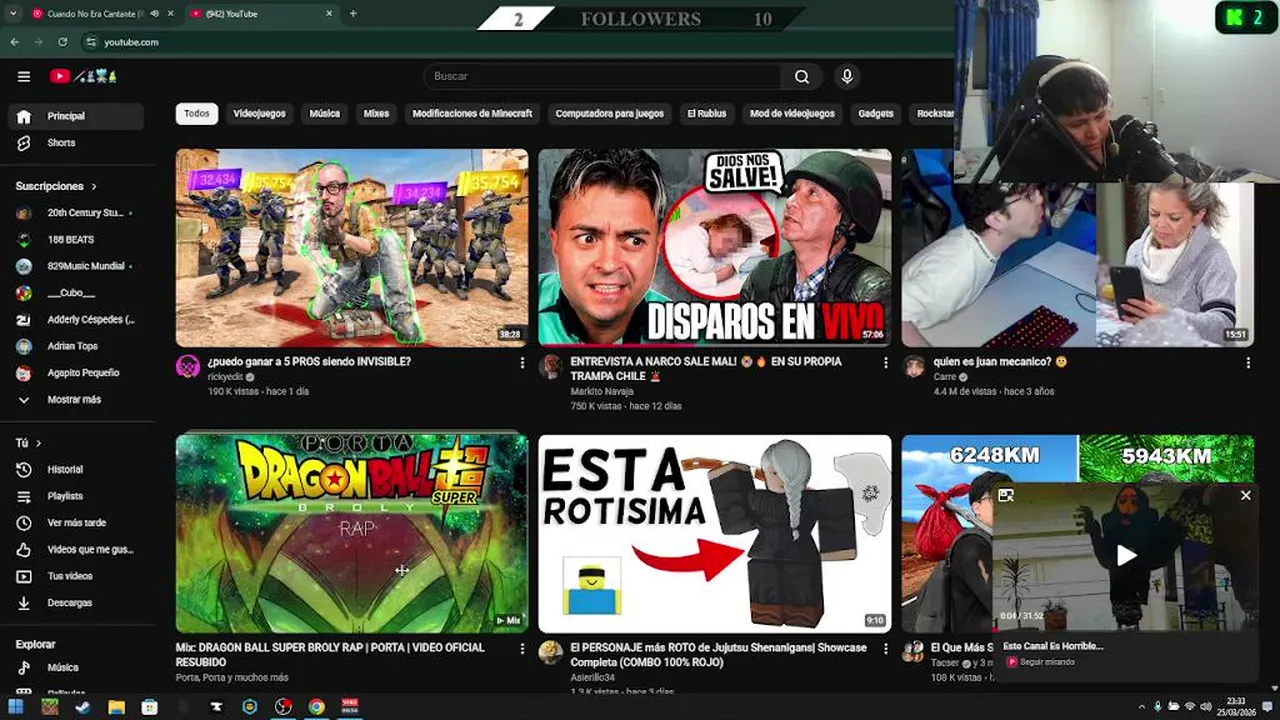The width and height of the screenshot is (1280, 720).
Task: Expand the miniplayer to full page
Action: [1006, 495]
